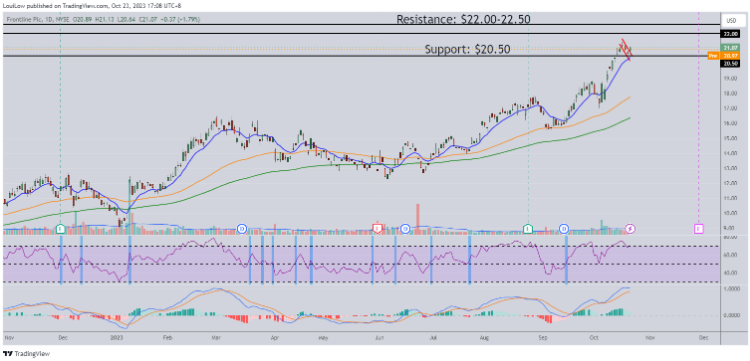Click the 'Sep' time axis label
750x361 pixels.
click(543, 338)
